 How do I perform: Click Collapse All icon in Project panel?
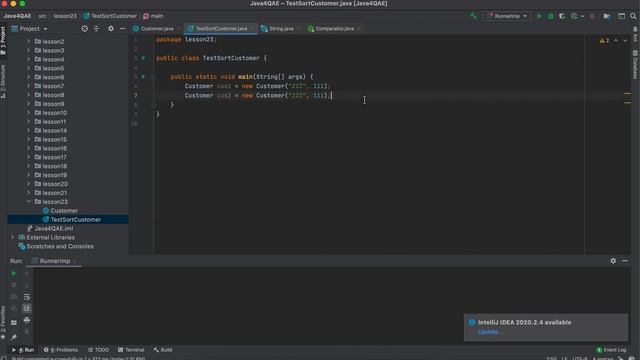96,29
